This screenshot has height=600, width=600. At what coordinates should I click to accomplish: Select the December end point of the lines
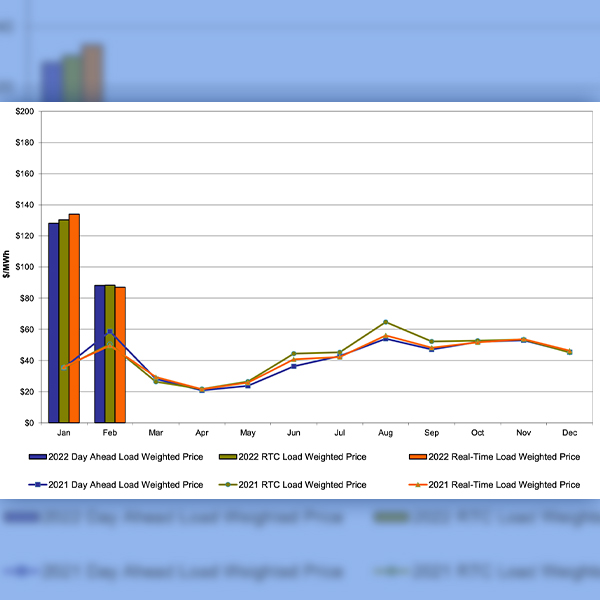point(570,351)
